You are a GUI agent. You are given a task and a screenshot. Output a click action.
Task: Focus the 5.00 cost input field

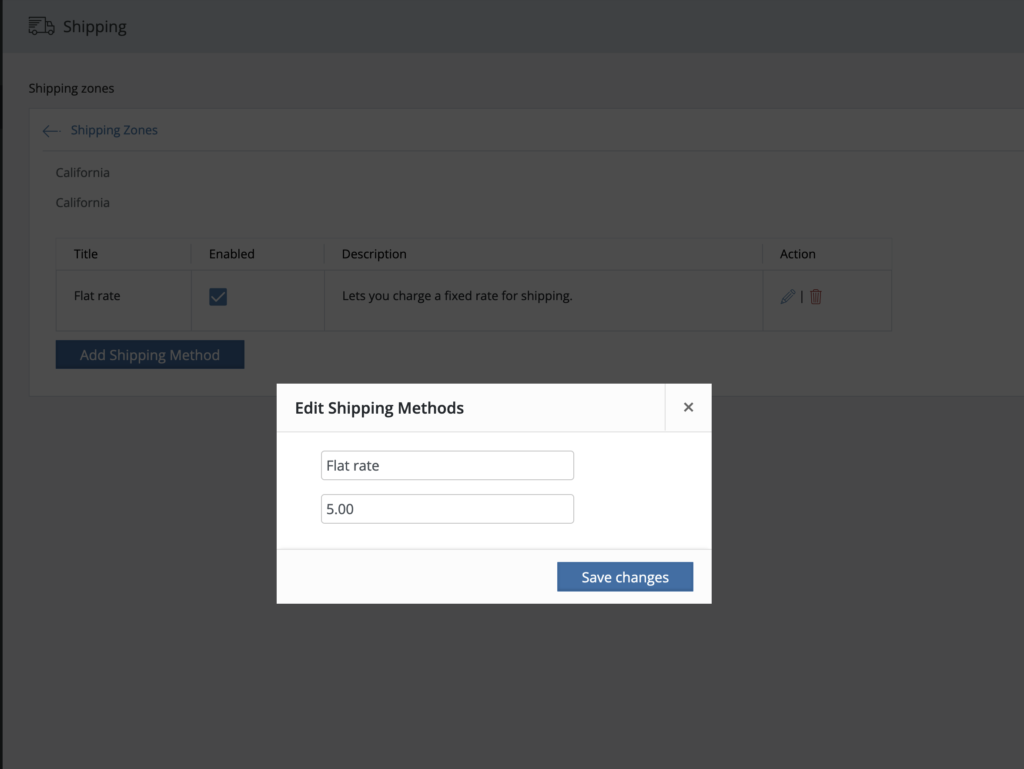(x=447, y=509)
